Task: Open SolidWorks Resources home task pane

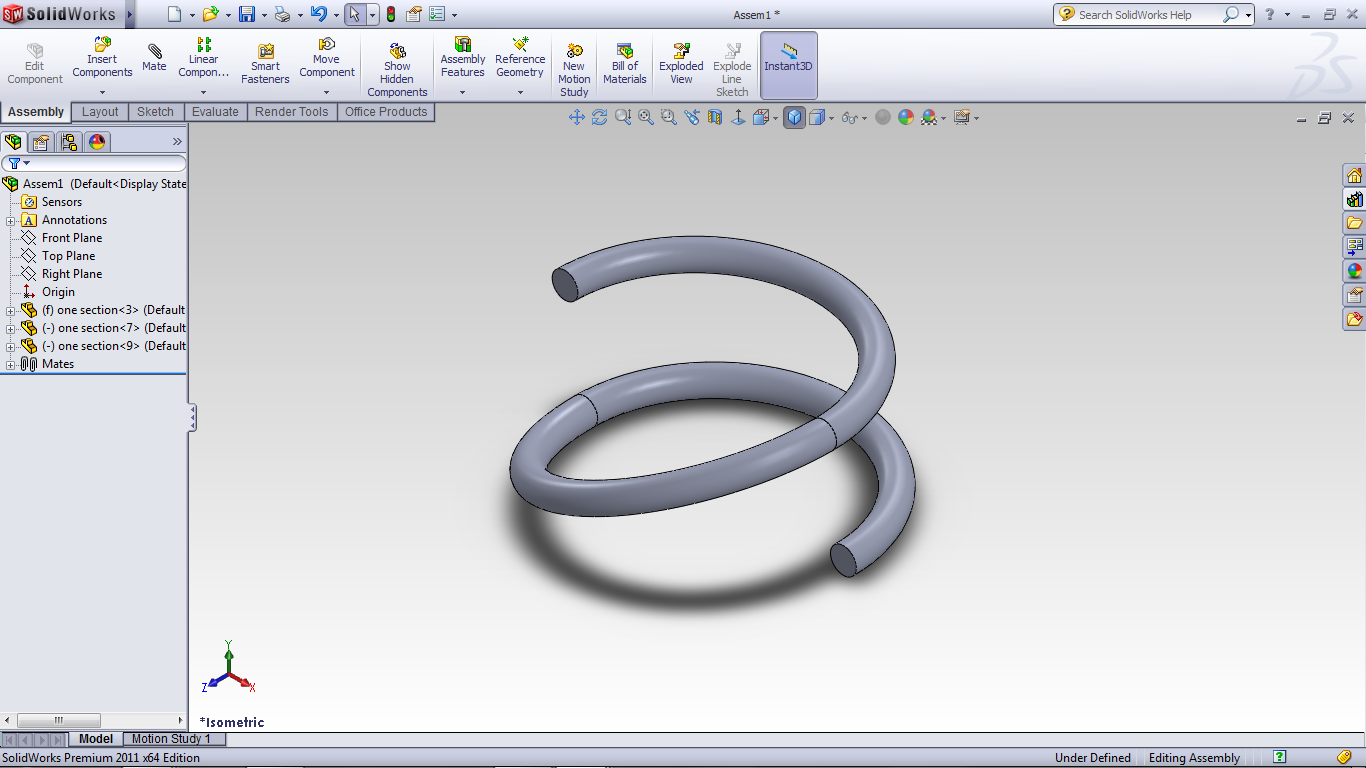Action: click(x=1355, y=176)
